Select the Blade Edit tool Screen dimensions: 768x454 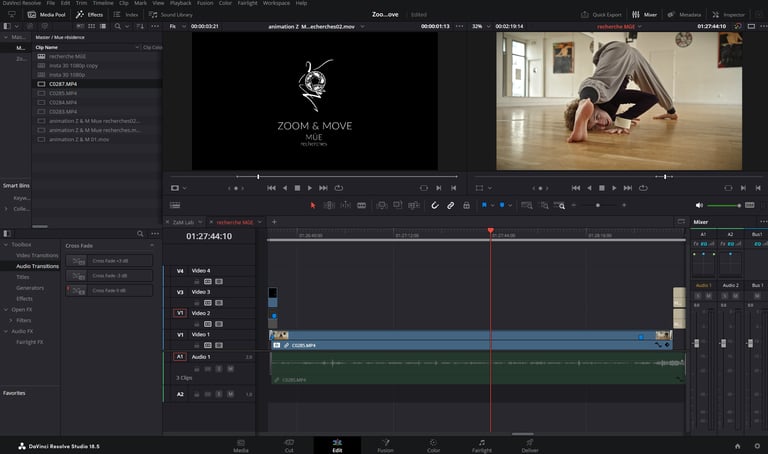point(361,205)
